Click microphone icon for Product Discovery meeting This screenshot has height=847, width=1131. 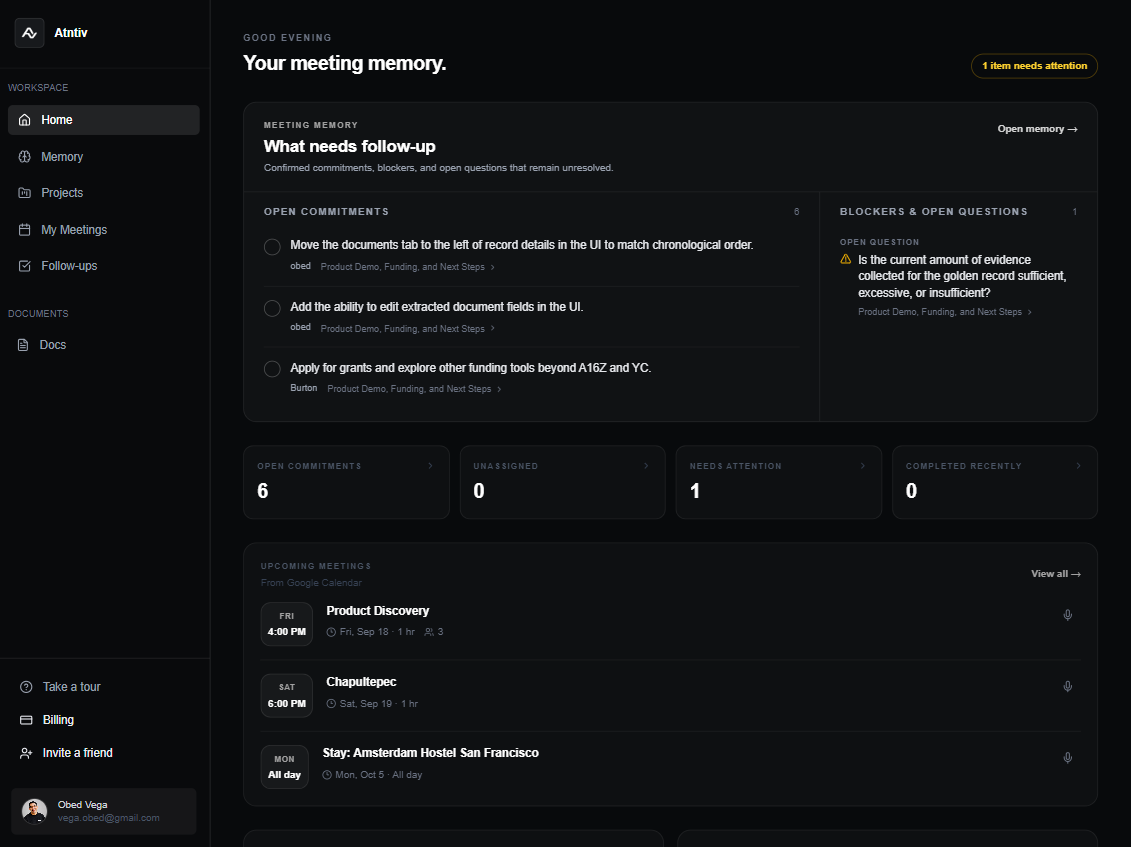(1068, 615)
